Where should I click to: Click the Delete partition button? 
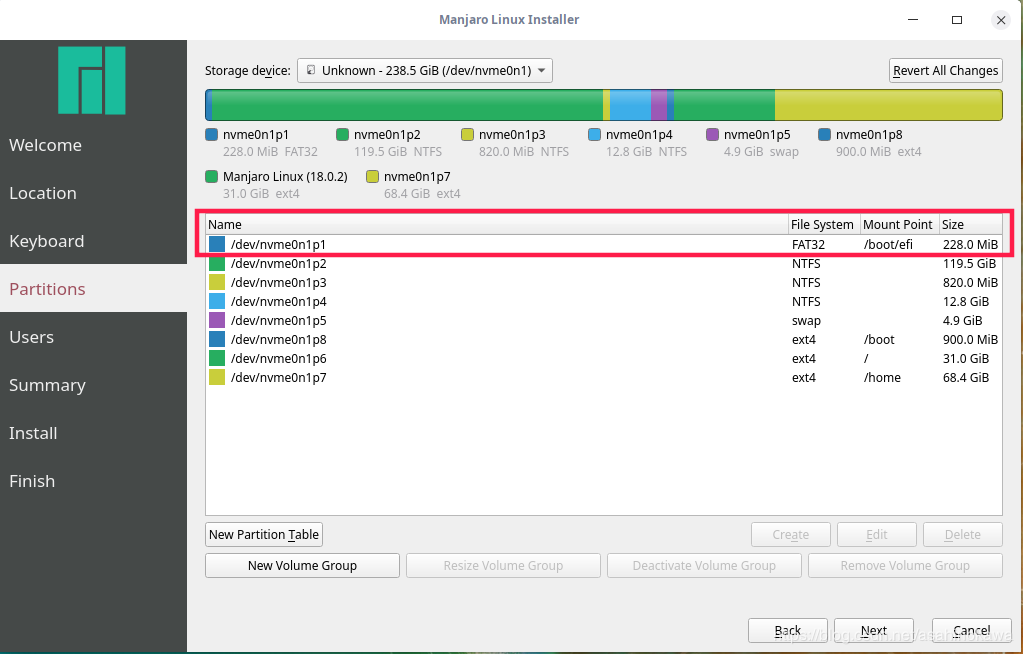963,535
